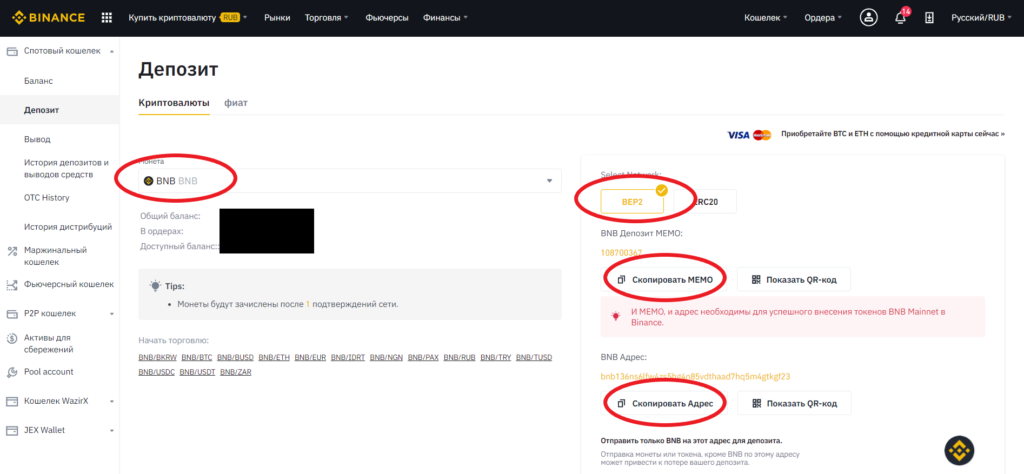Click the WazirX wallet icon

tap(12, 401)
